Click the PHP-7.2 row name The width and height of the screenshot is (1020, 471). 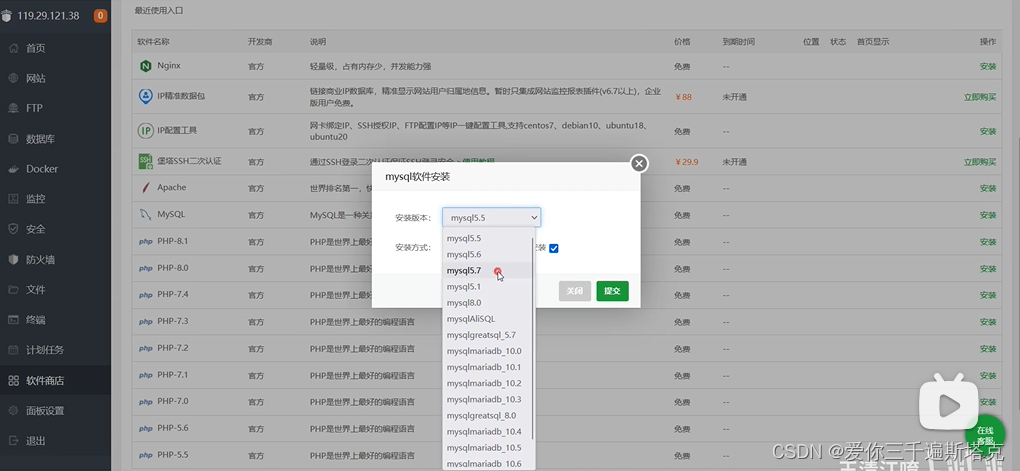(x=173, y=348)
